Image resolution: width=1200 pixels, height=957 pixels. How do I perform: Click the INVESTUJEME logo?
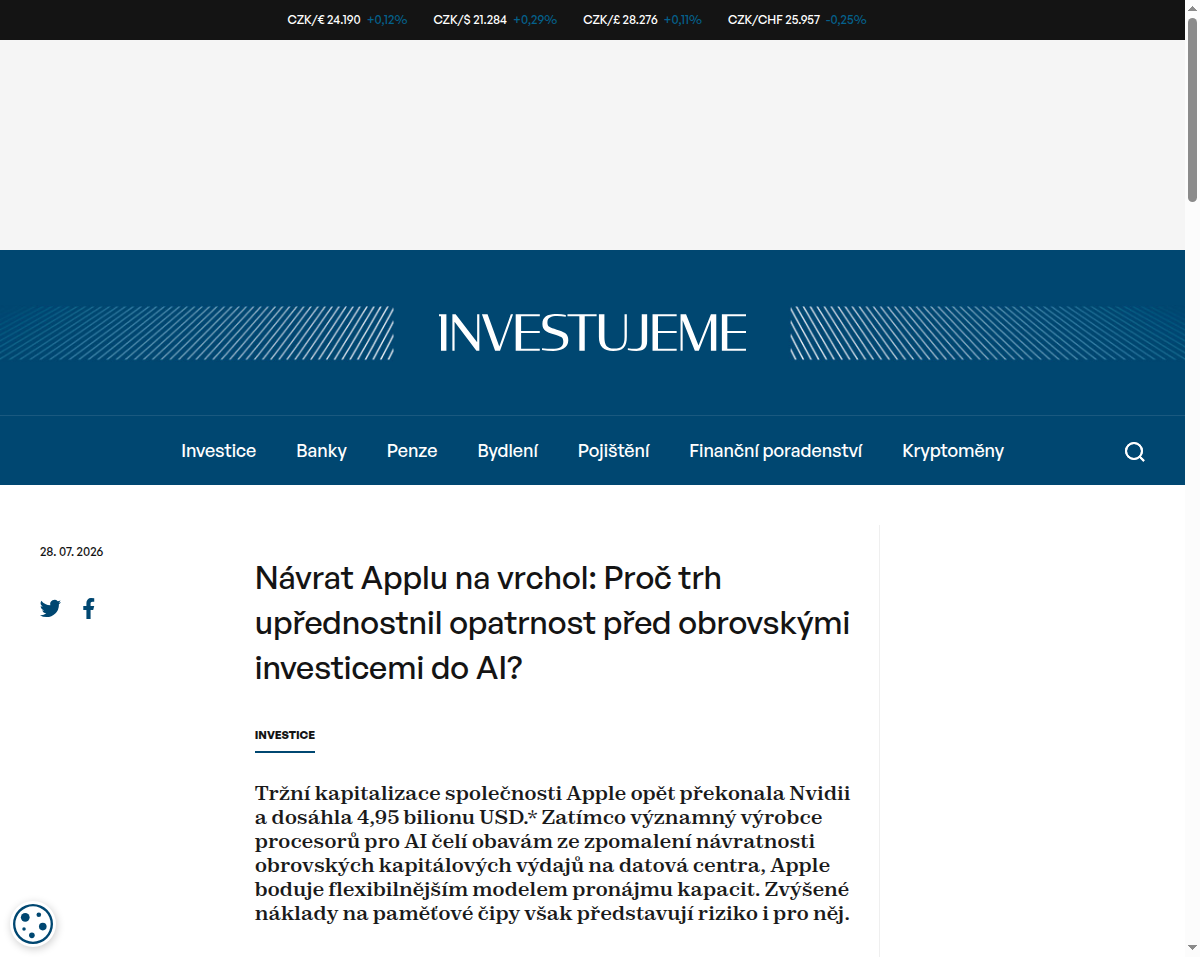pyautogui.click(x=592, y=333)
